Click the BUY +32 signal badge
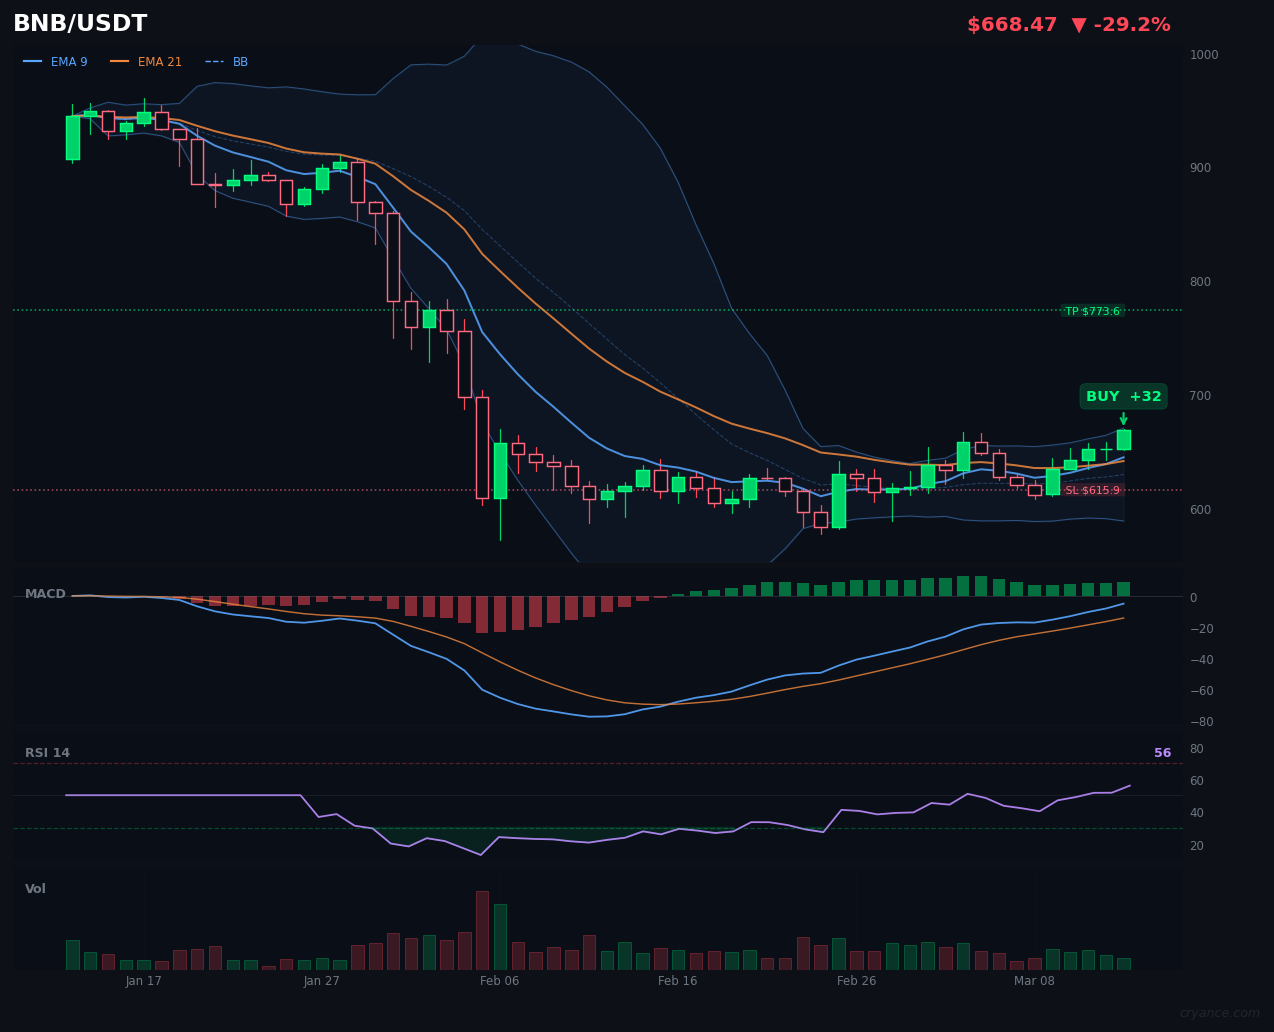The image size is (1274, 1032). click(x=1123, y=396)
